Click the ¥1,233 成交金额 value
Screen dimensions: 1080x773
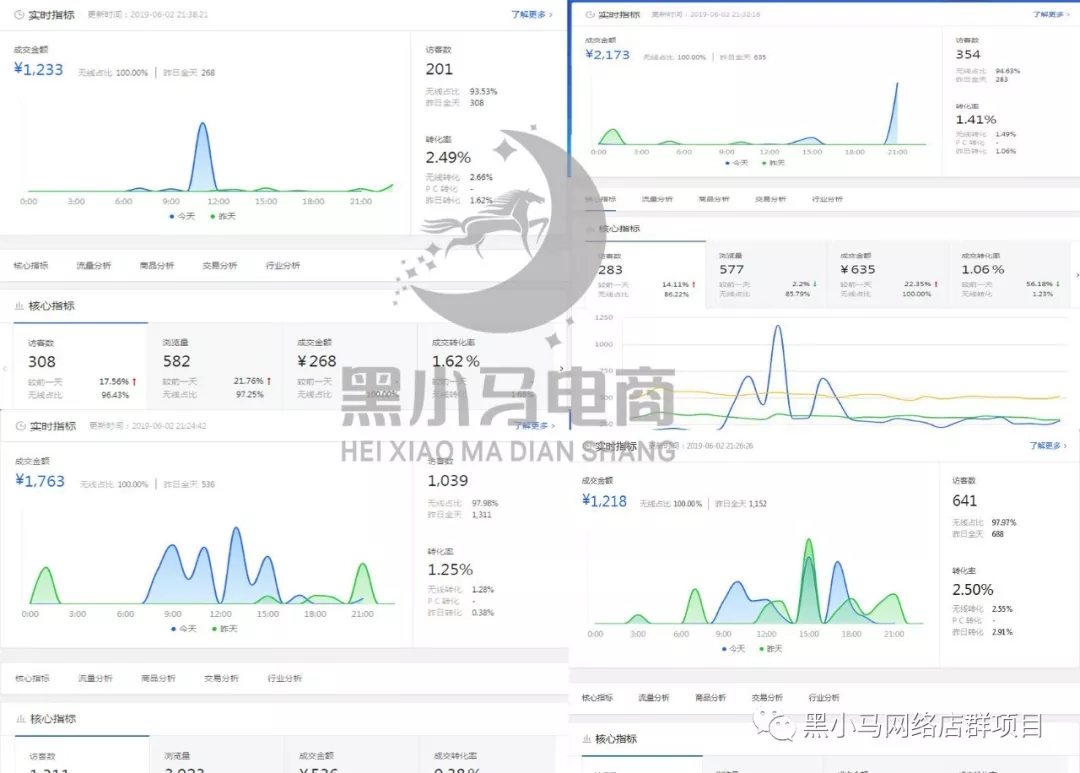pos(39,70)
